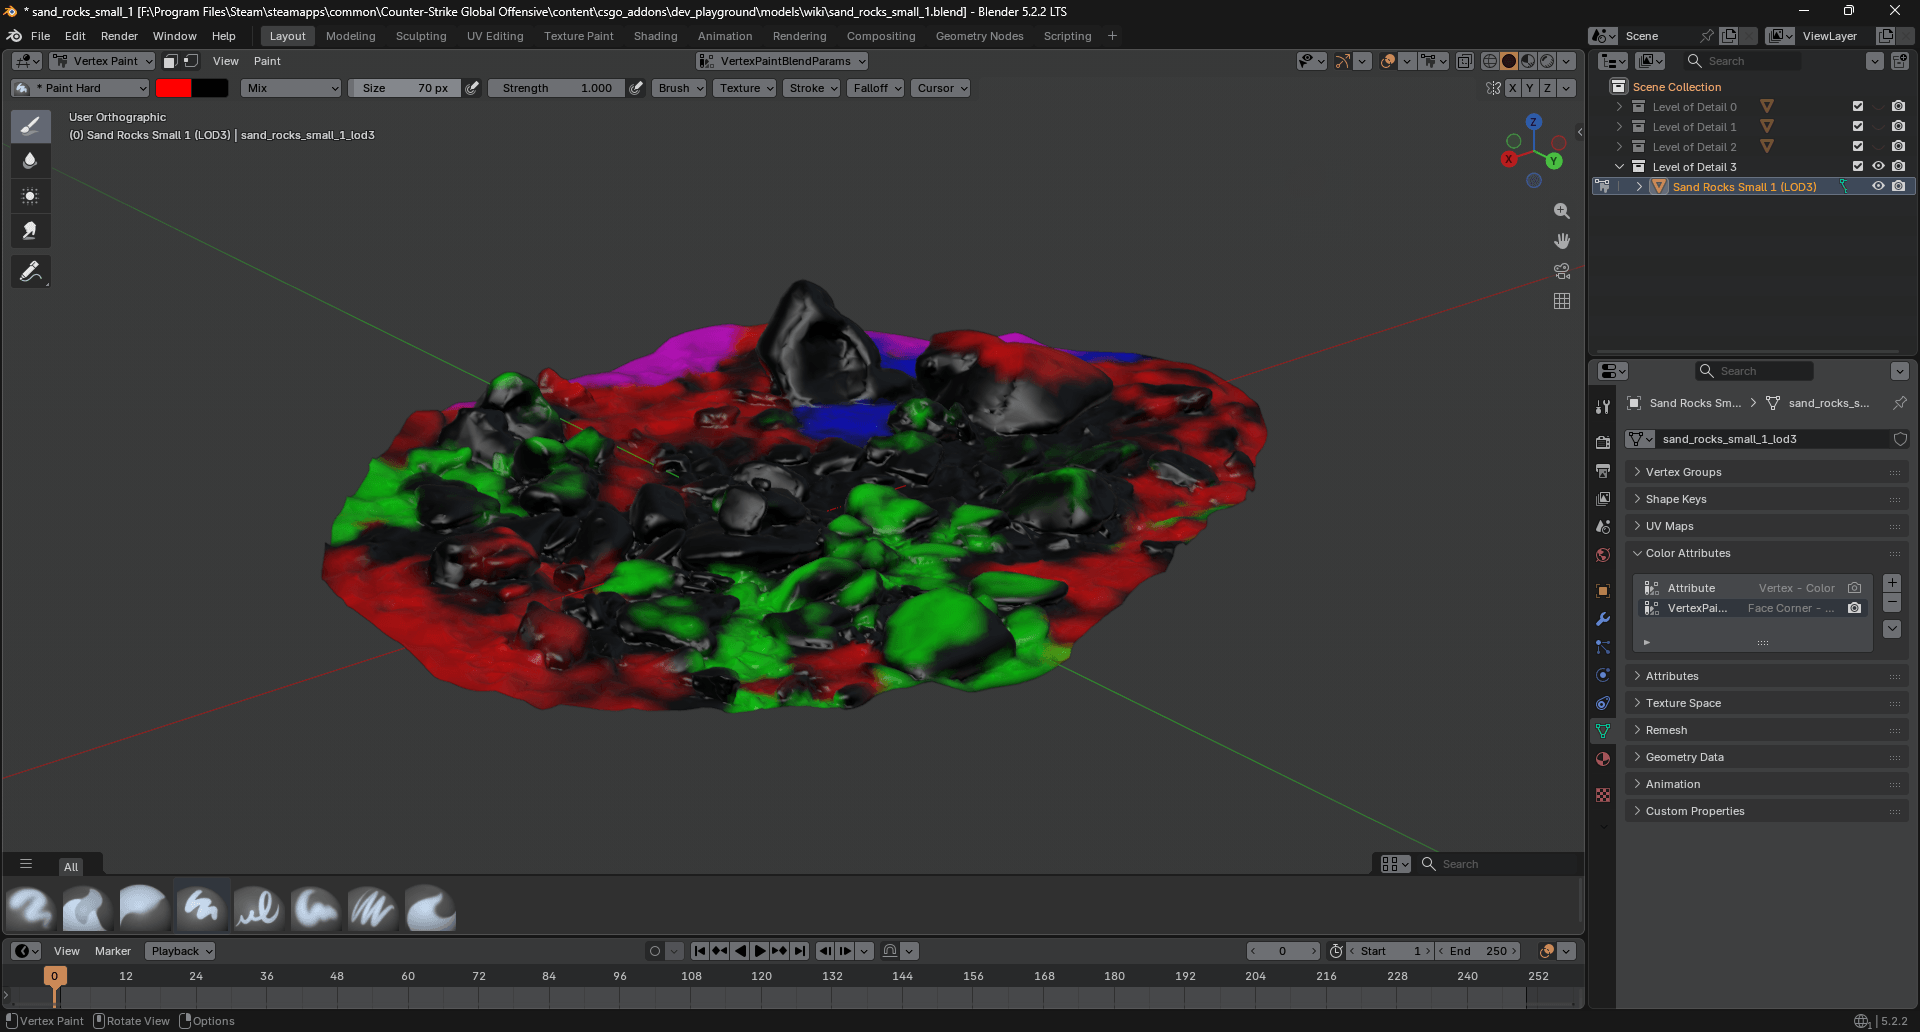The height and width of the screenshot is (1032, 1920).
Task: Select the Draw brush tool
Action: point(31,126)
